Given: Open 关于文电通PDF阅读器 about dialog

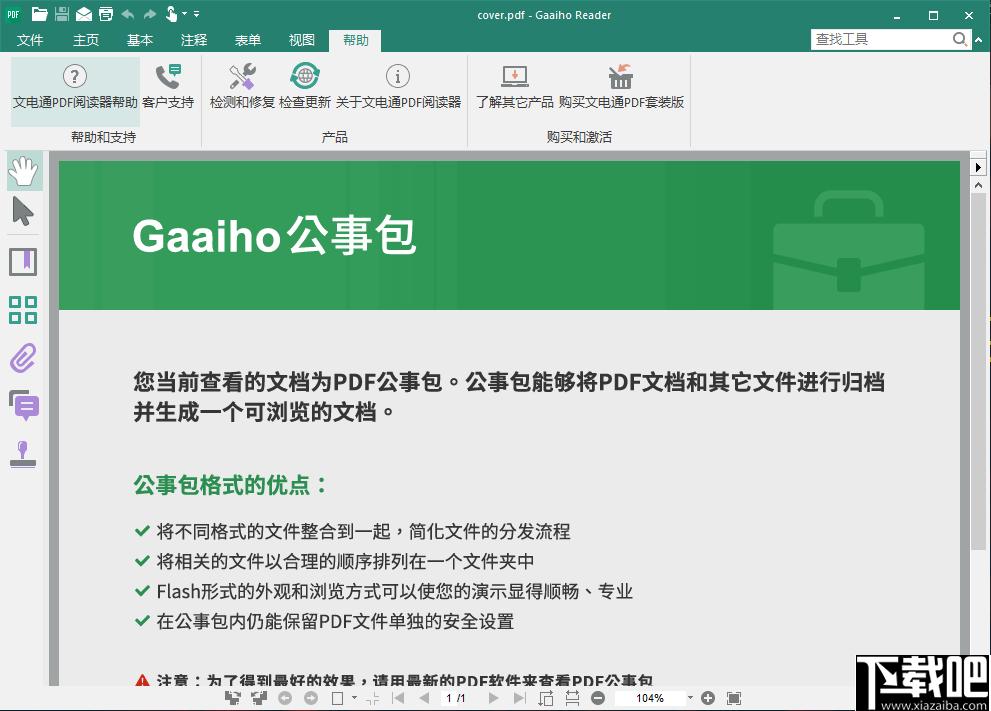Looking at the screenshot, I should click(x=398, y=87).
